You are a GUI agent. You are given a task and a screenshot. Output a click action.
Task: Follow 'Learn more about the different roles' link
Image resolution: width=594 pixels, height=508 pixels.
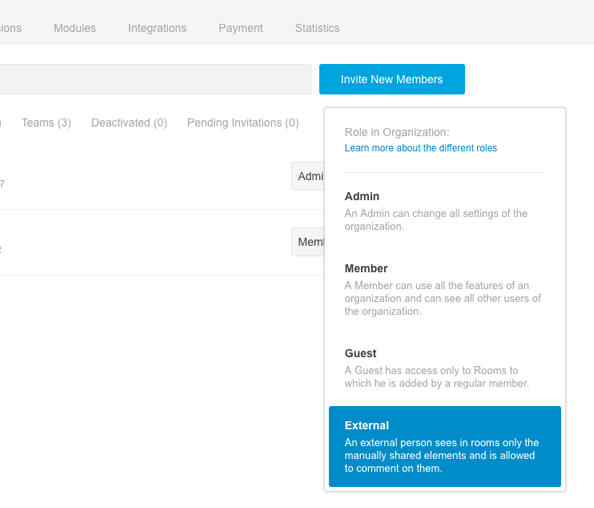point(420,148)
